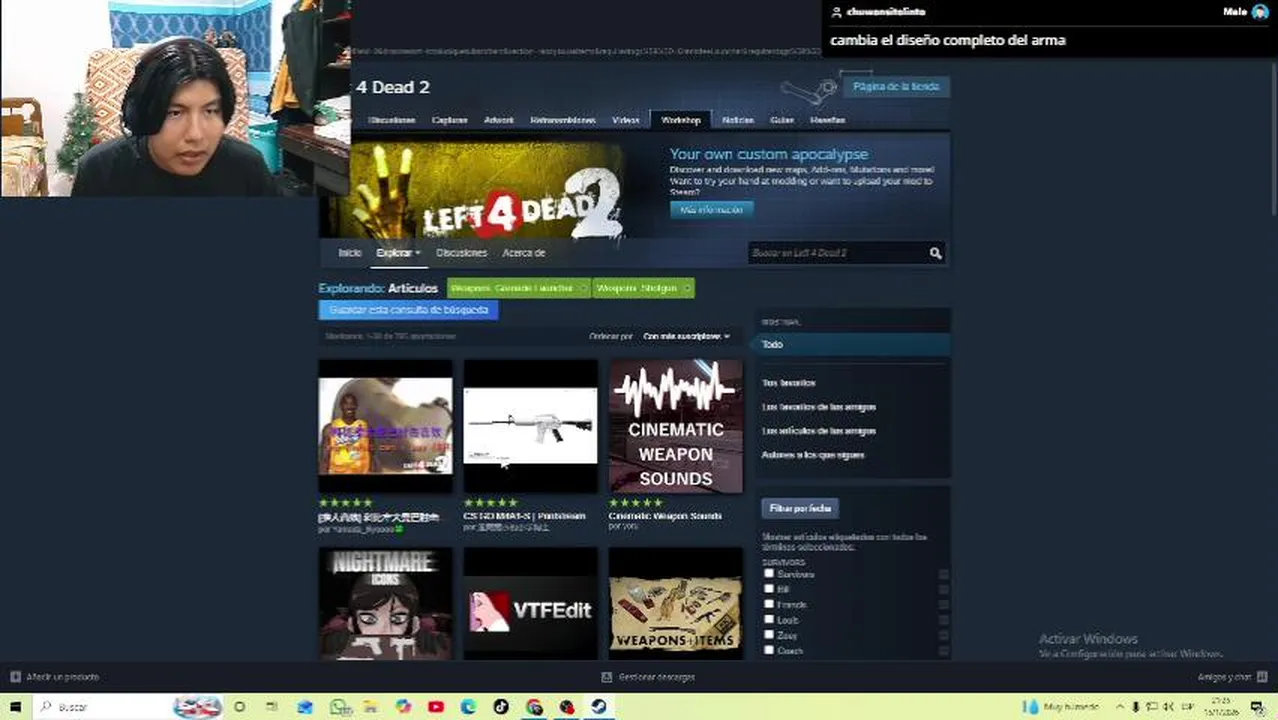1278x720 pixels.
Task: Click the add product plus icon
Action: point(15,677)
